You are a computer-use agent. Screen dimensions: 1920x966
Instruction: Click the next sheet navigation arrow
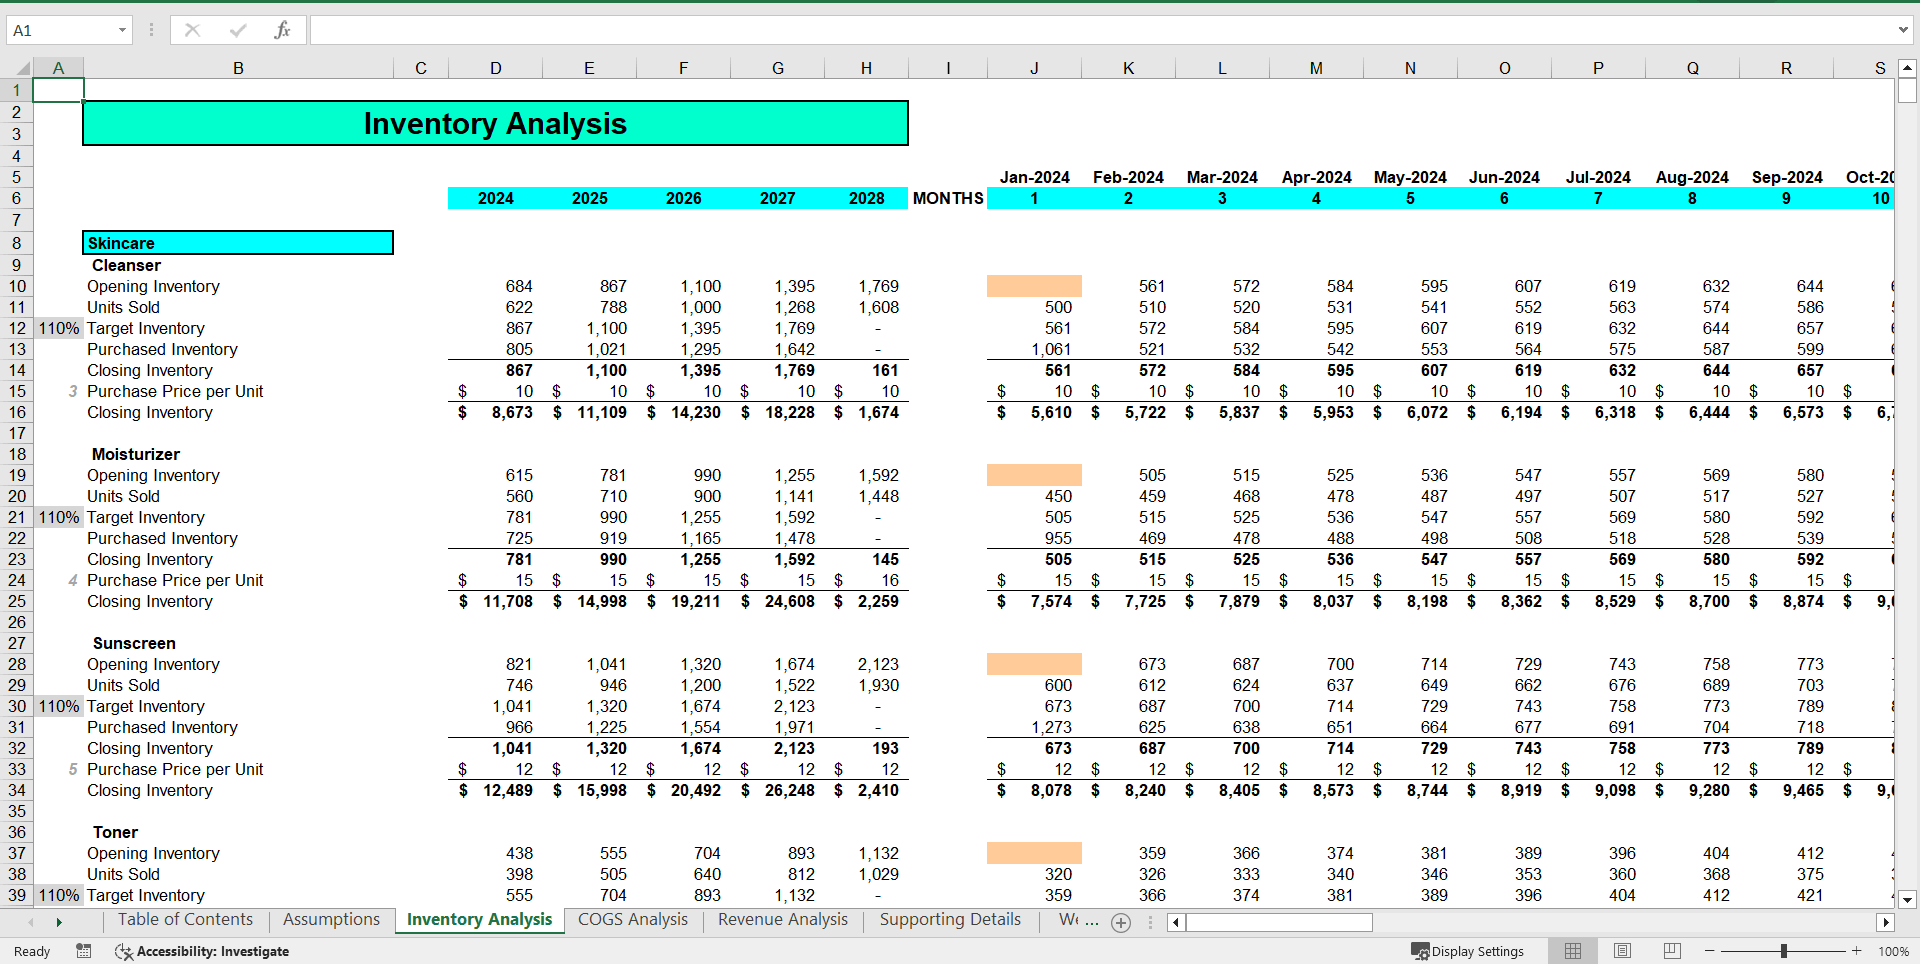(59, 922)
